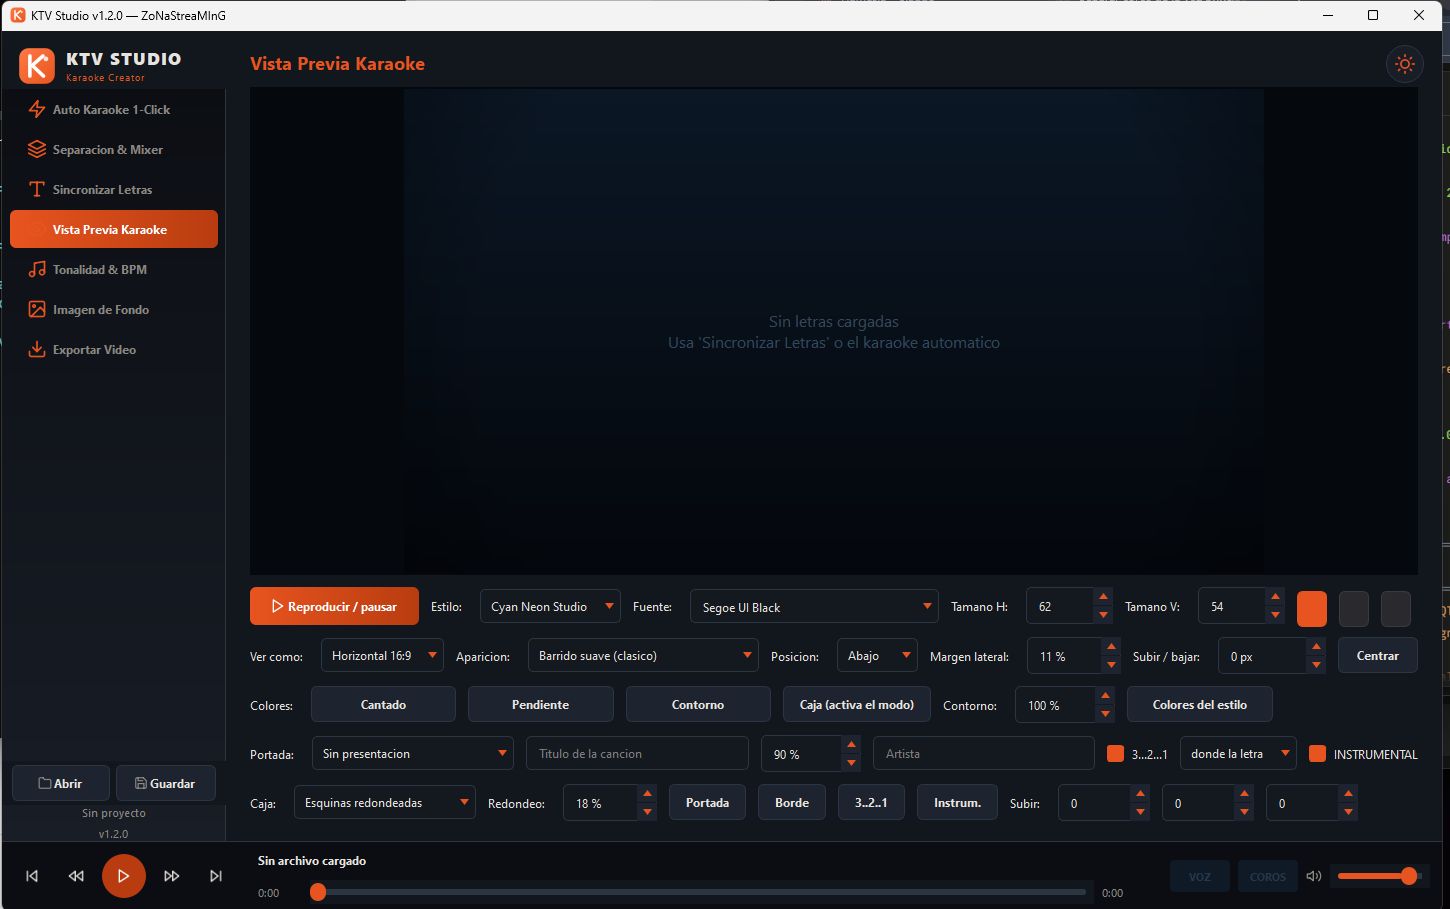Image resolution: width=1450 pixels, height=909 pixels.
Task: Toggle the INSTRUMENTAL checkbox
Action: pos(1317,754)
